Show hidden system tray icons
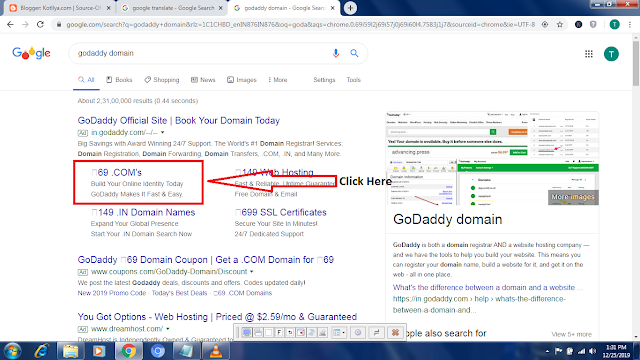 pyautogui.click(x=547, y=351)
